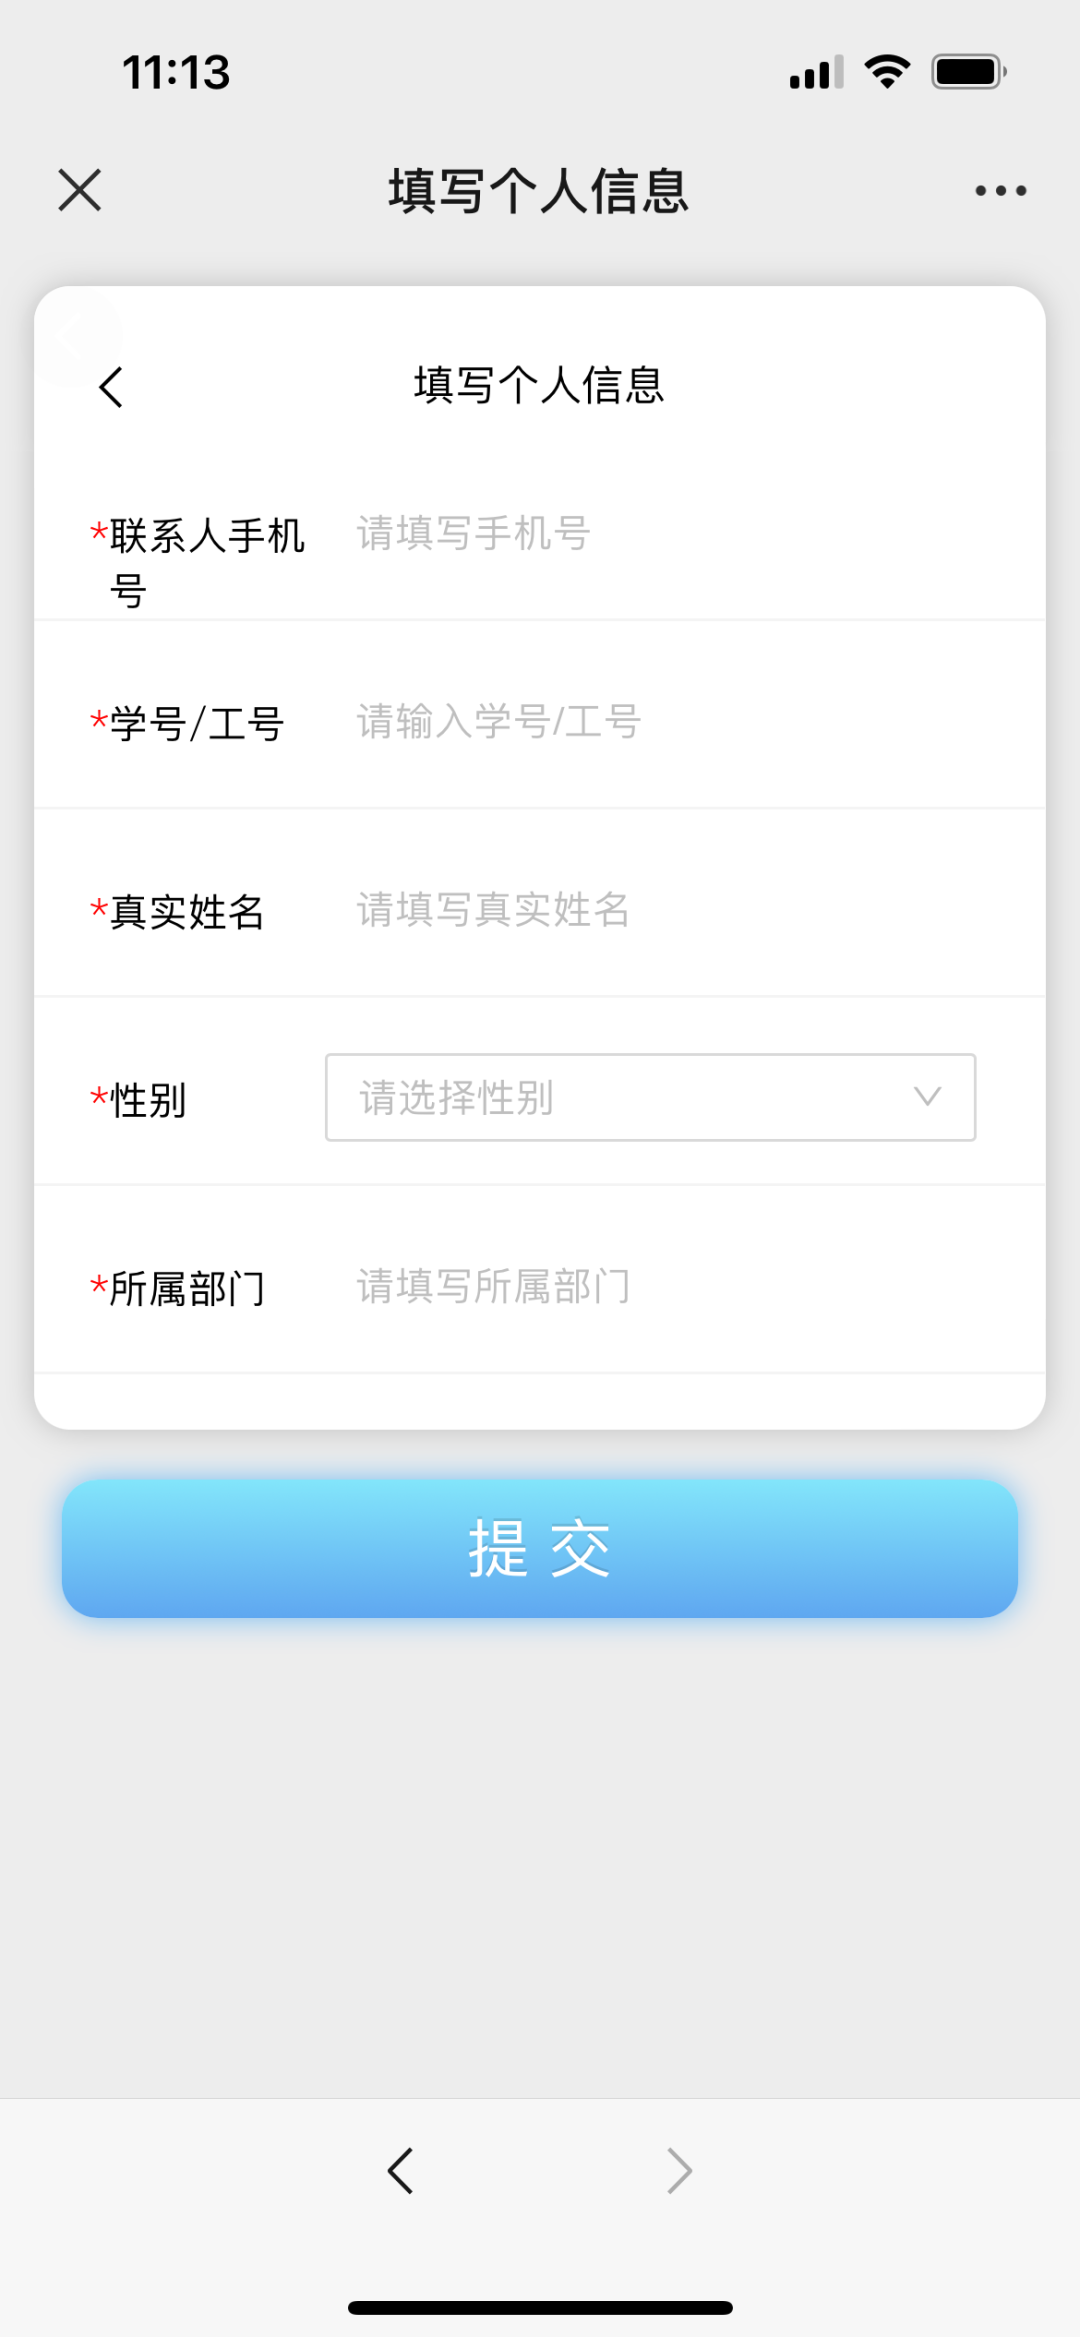Image resolution: width=1080 pixels, height=2337 pixels.
Task: Tap the 填写个人信息 top navigation title
Action: [539, 190]
